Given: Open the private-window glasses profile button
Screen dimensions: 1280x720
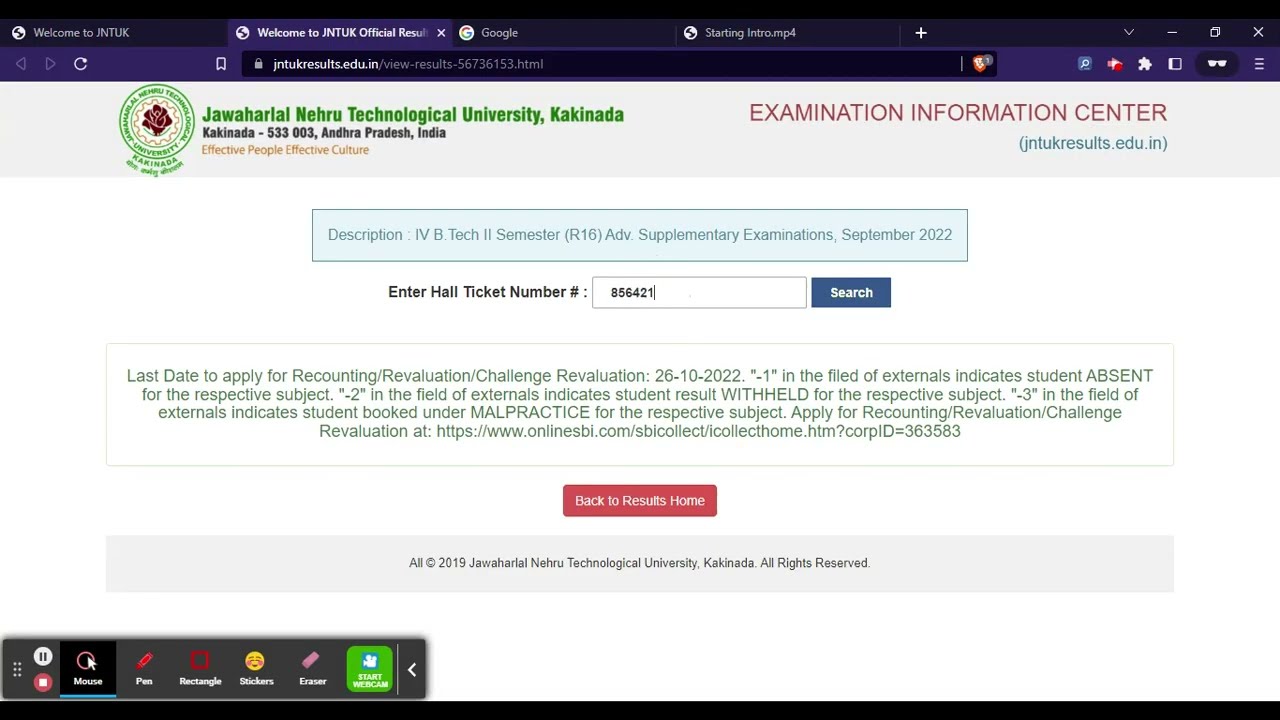Looking at the screenshot, I should 1217,64.
